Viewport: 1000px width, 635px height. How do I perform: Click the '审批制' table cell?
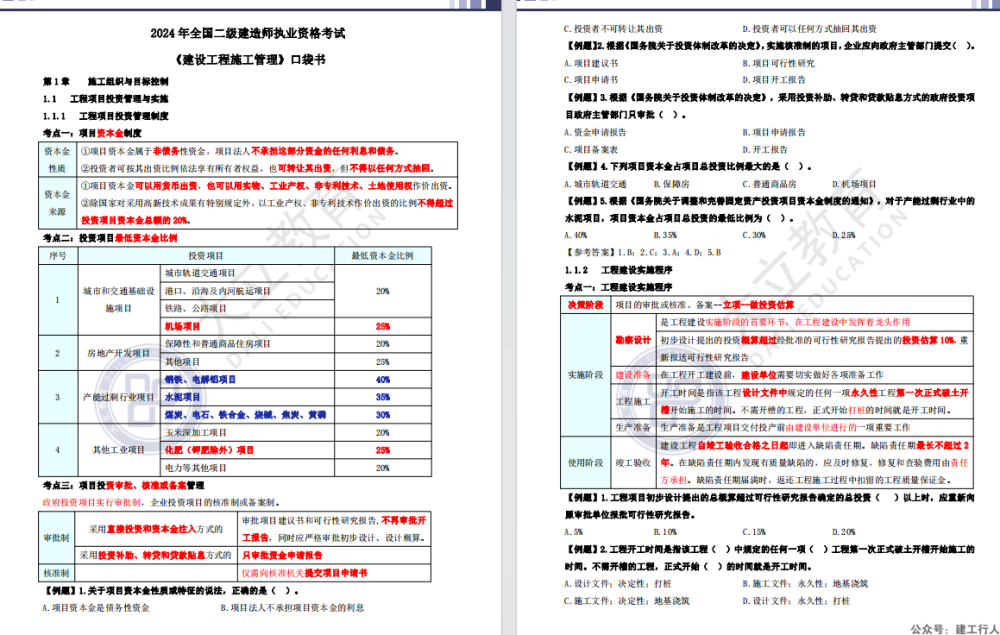56,537
